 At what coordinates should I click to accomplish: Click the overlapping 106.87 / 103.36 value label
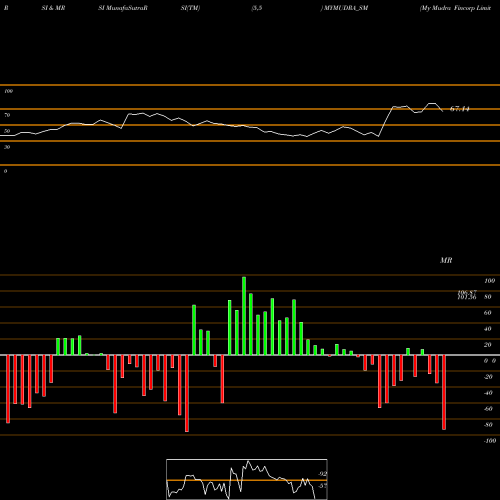tap(467, 295)
